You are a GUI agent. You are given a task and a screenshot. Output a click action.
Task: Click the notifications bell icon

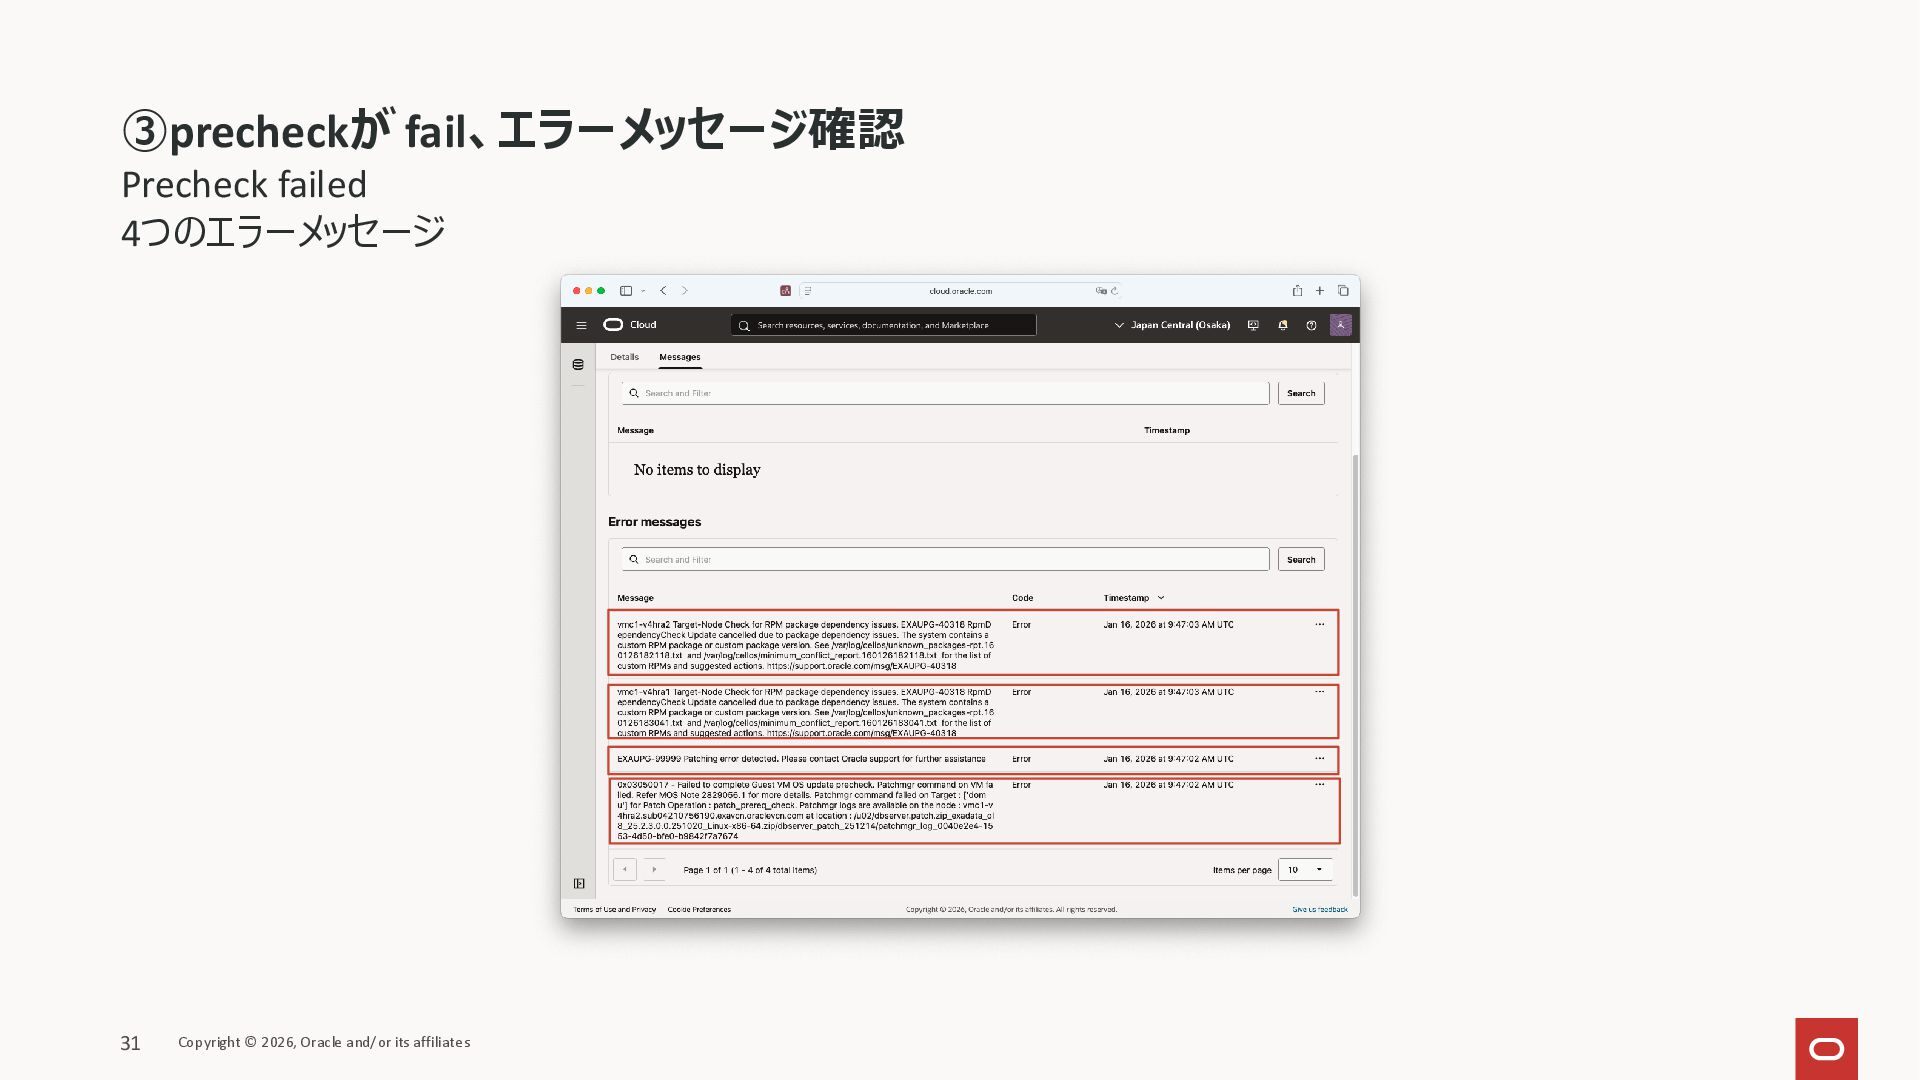(1282, 325)
